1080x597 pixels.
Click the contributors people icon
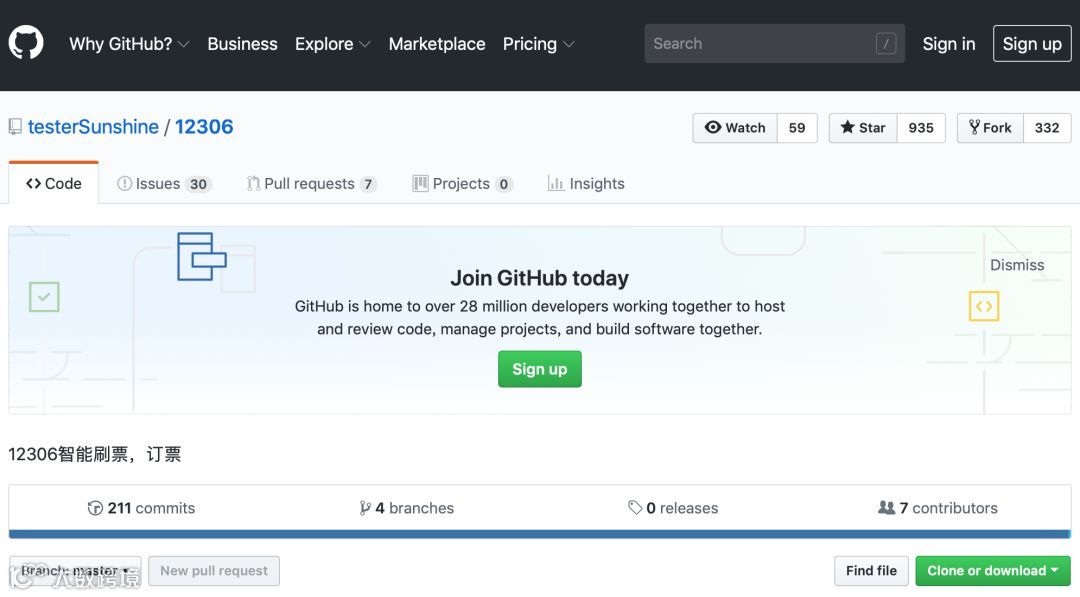[x=886, y=508]
